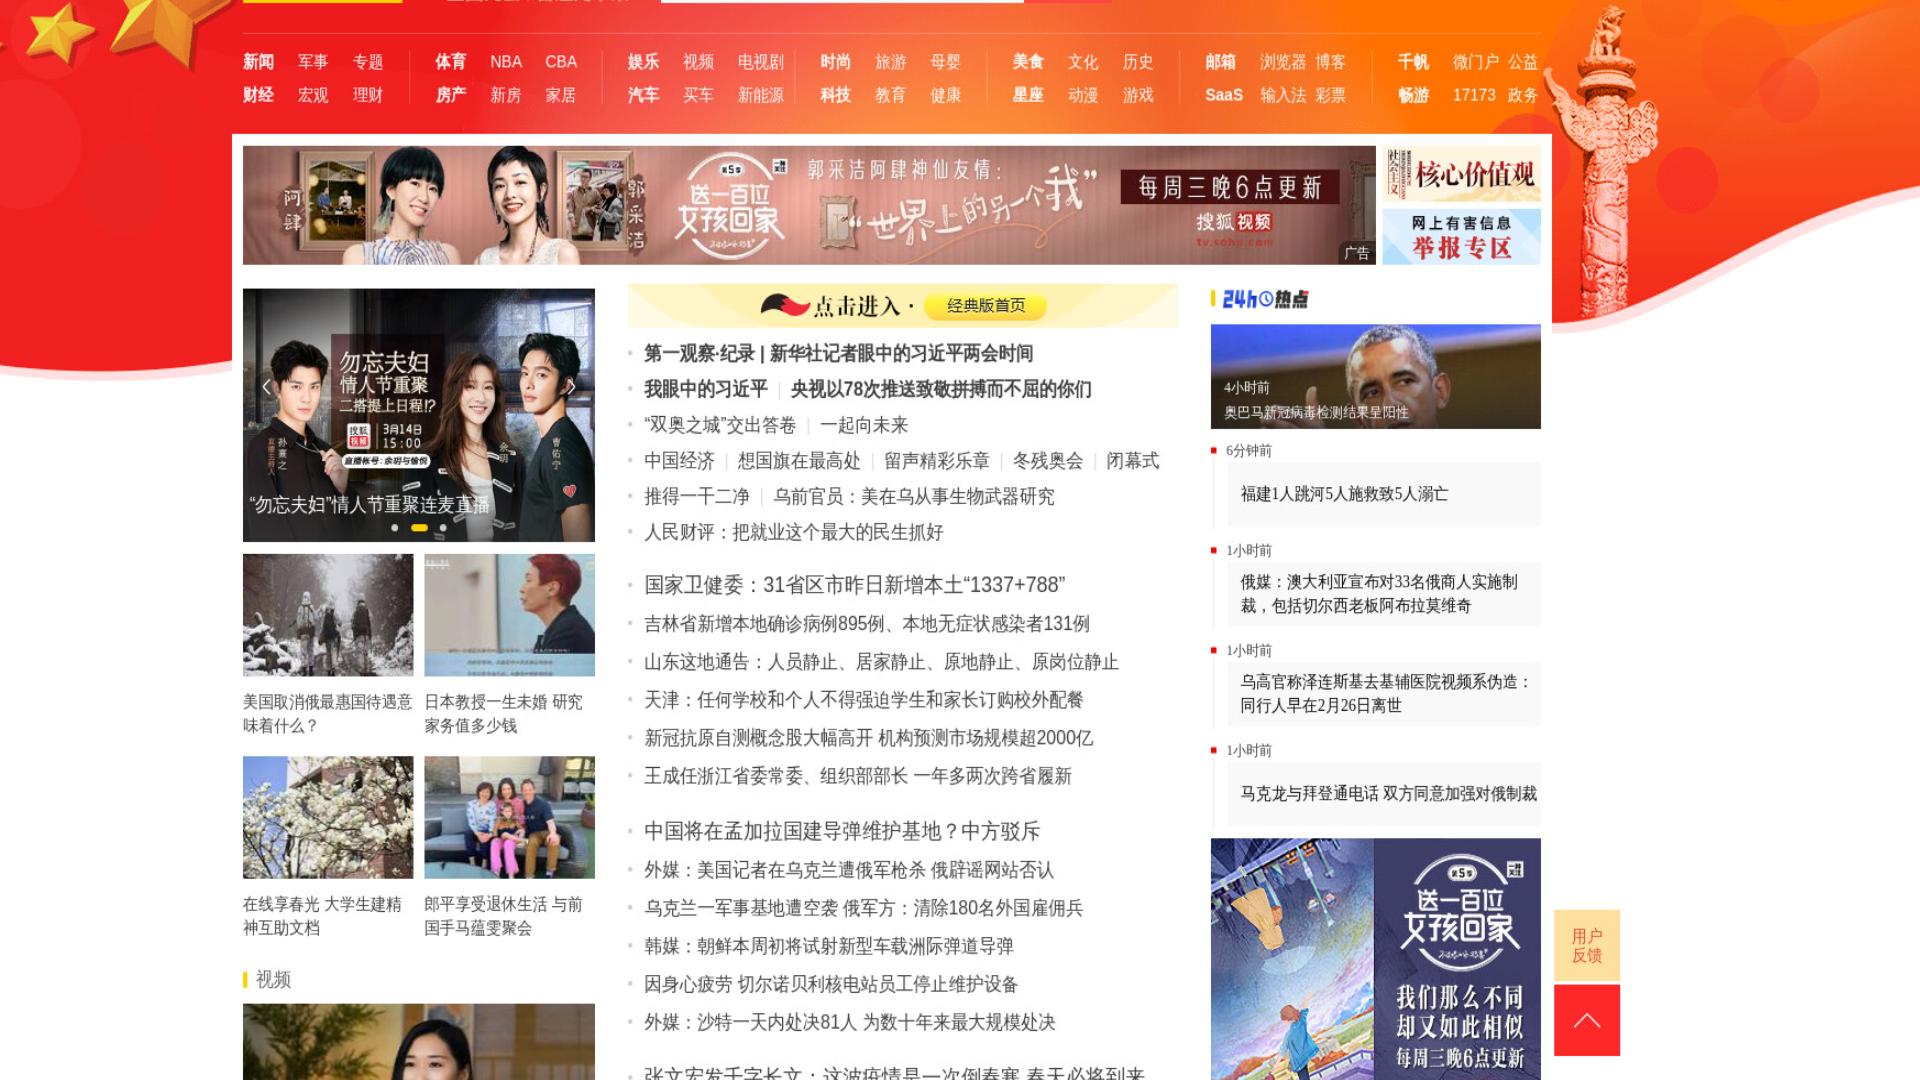Click the 网上有害信息举报专区 banner

pyautogui.click(x=1461, y=237)
